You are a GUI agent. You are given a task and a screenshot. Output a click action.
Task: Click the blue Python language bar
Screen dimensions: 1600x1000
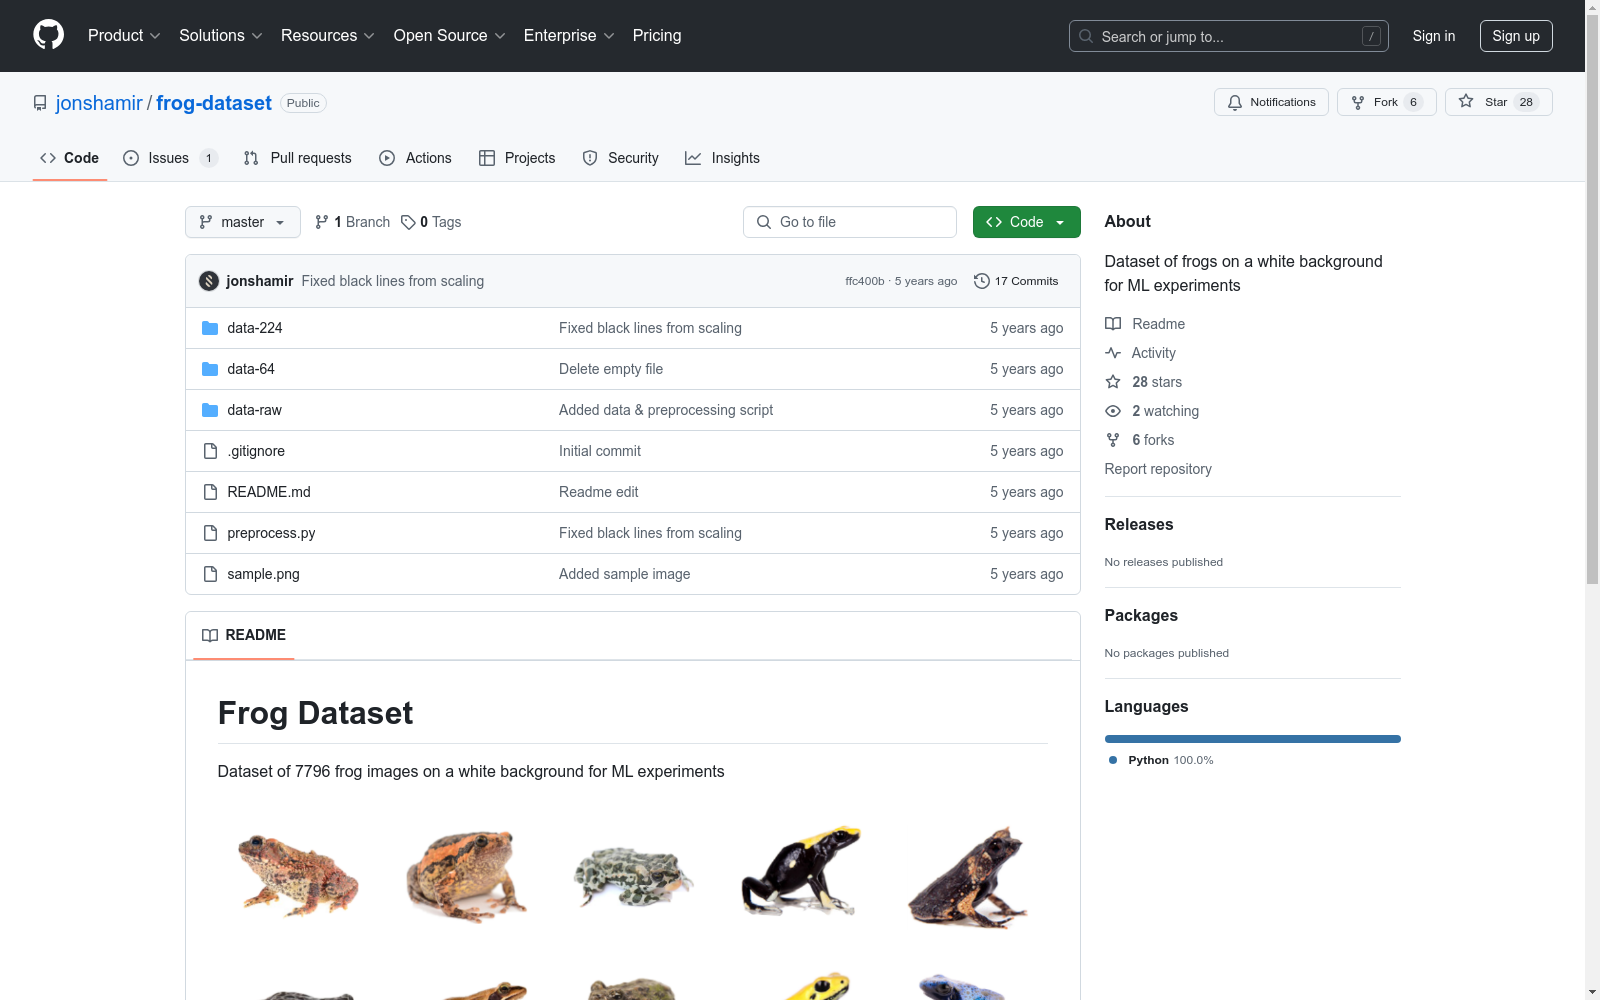[x=1253, y=739]
